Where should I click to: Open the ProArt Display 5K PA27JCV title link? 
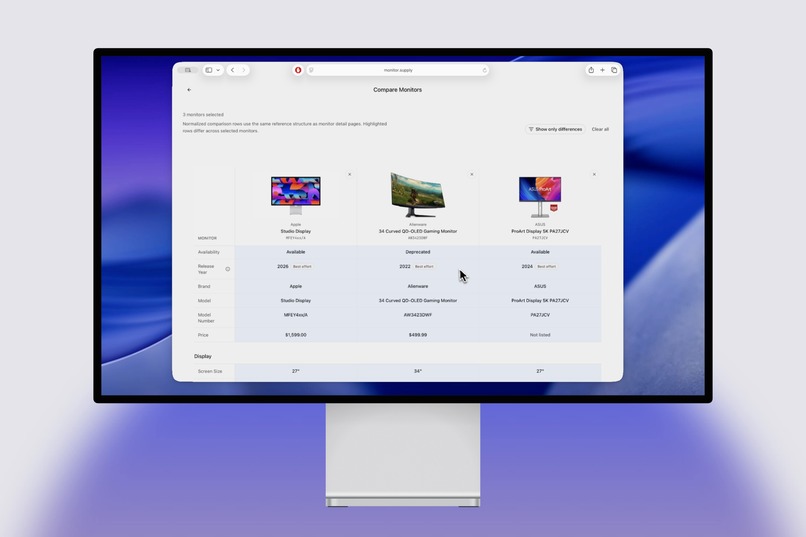point(540,231)
